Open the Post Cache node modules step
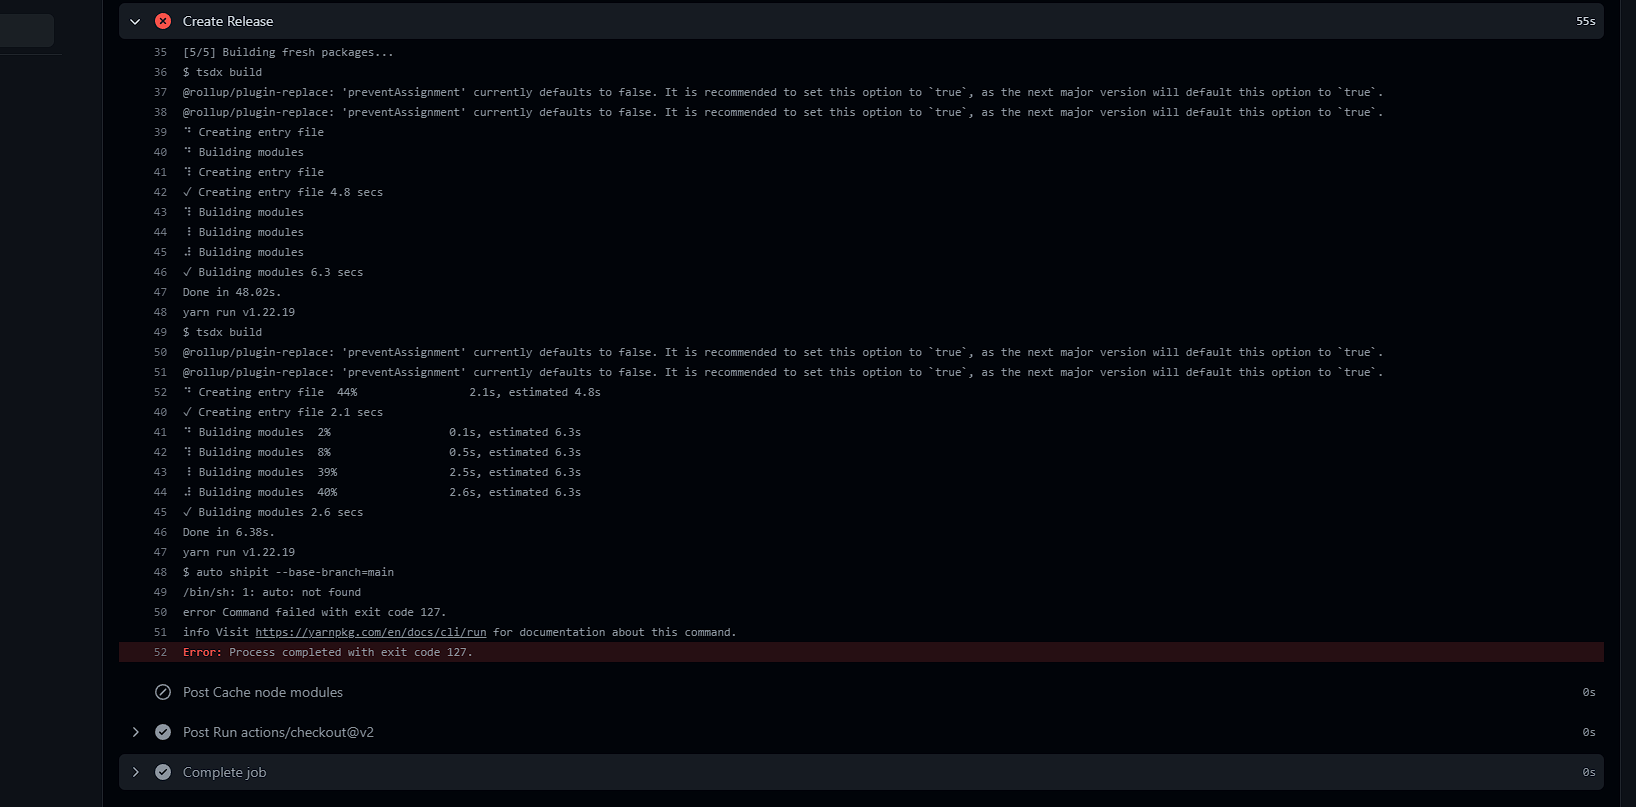Viewport: 1636px width, 807px height. [263, 692]
